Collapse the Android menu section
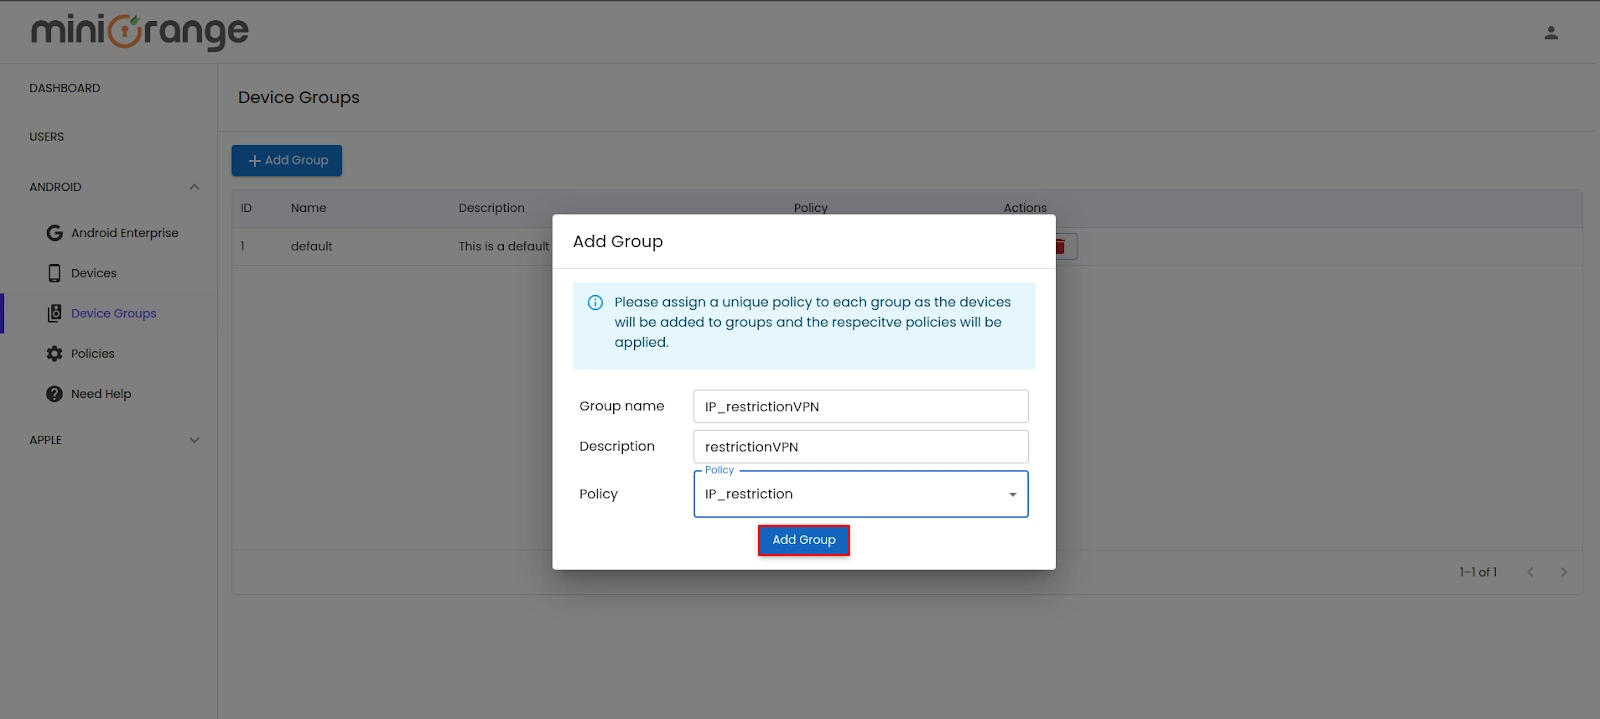This screenshot has width=1600, height=719. pos(194,187)
